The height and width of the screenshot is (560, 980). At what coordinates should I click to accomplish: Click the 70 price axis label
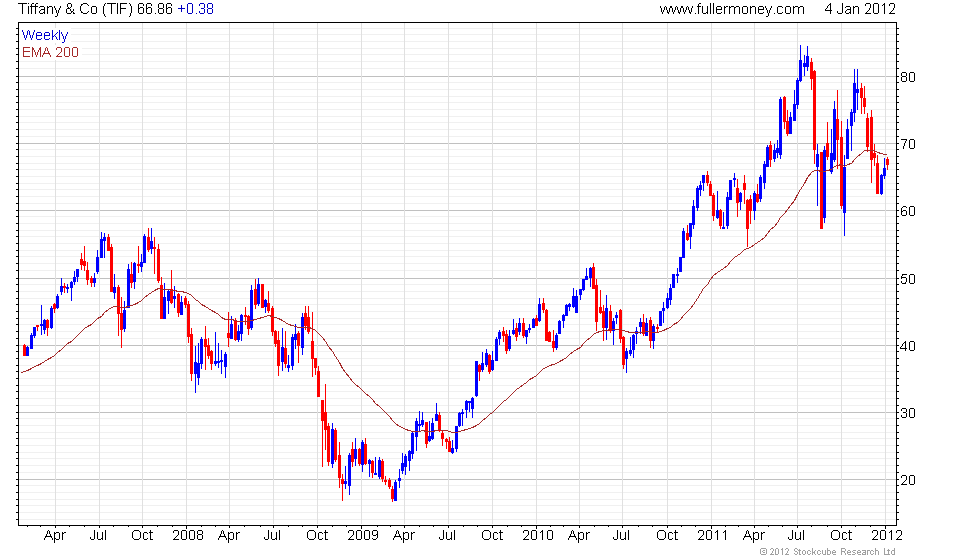908,144
